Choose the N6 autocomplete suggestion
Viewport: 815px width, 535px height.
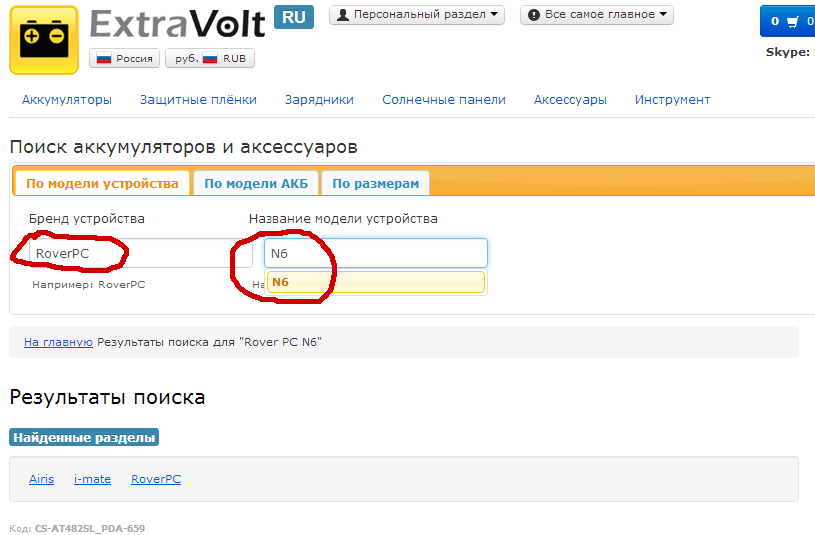tap(376, 282)
